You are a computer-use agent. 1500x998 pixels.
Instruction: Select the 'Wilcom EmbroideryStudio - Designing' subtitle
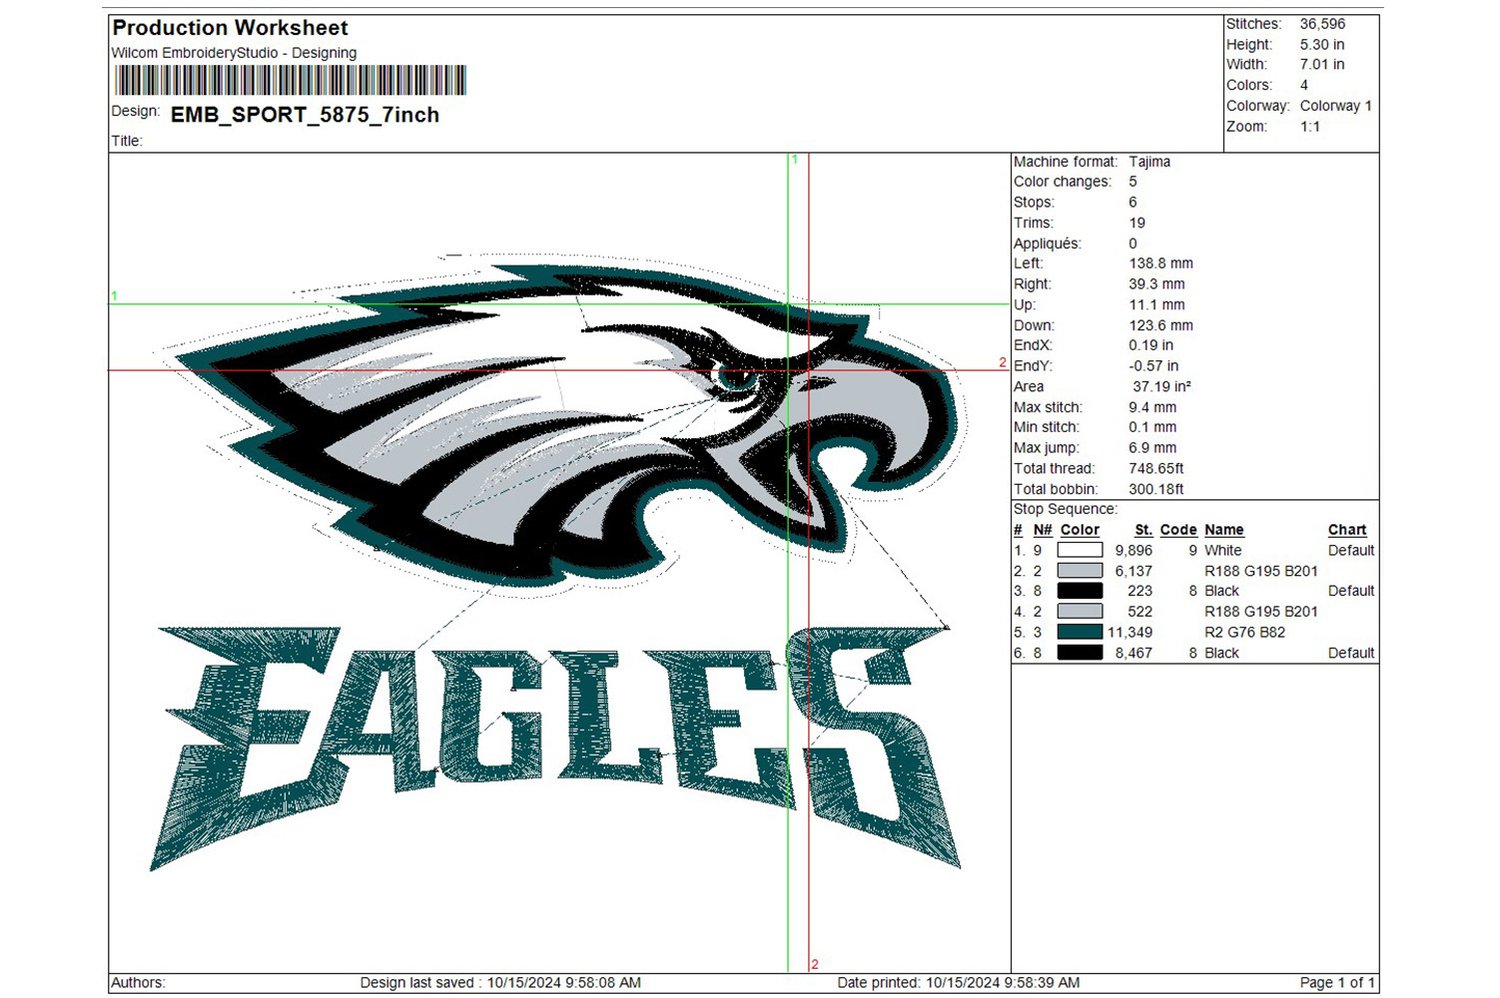click(x=234, y=53)
